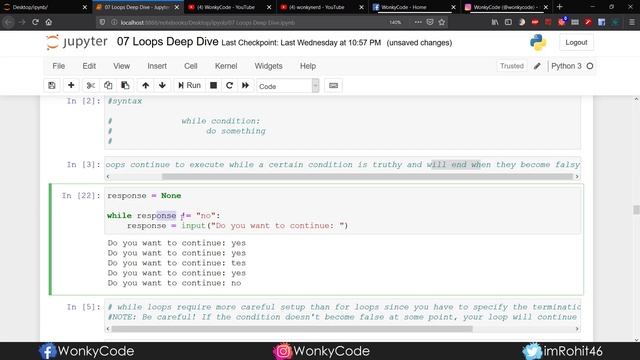Viewport: 640px width, 360px height.
Task: Open the Widgets menu
Action: pos(268,66)
